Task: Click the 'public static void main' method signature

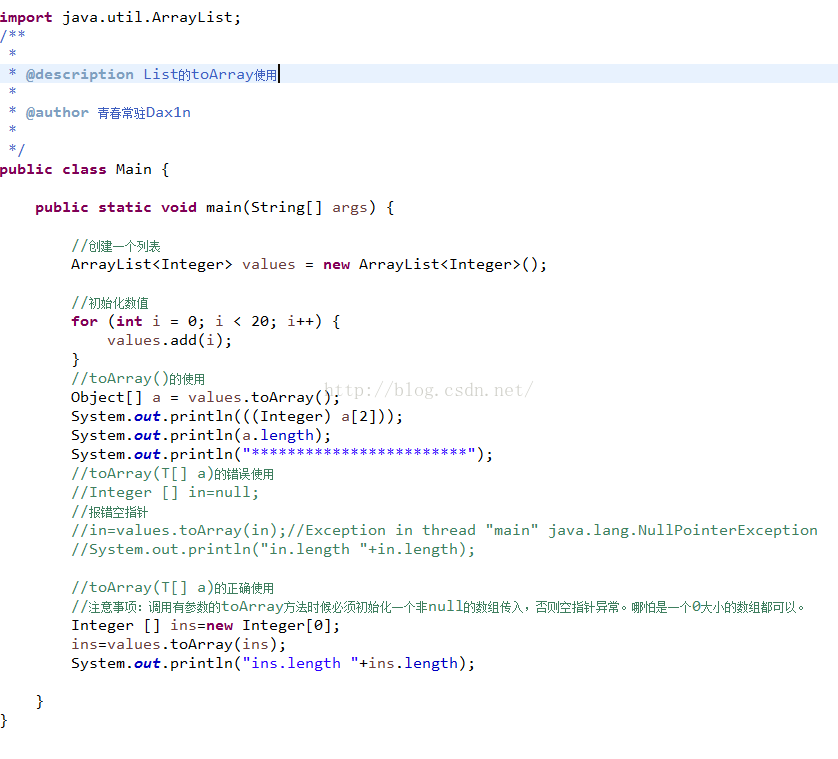Action: 215,207
